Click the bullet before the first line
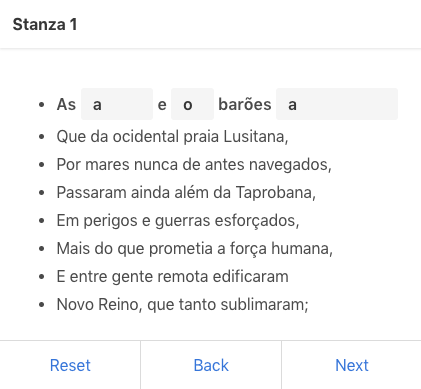The height and width of the screenshot is (389, 421). pos(41,105)
